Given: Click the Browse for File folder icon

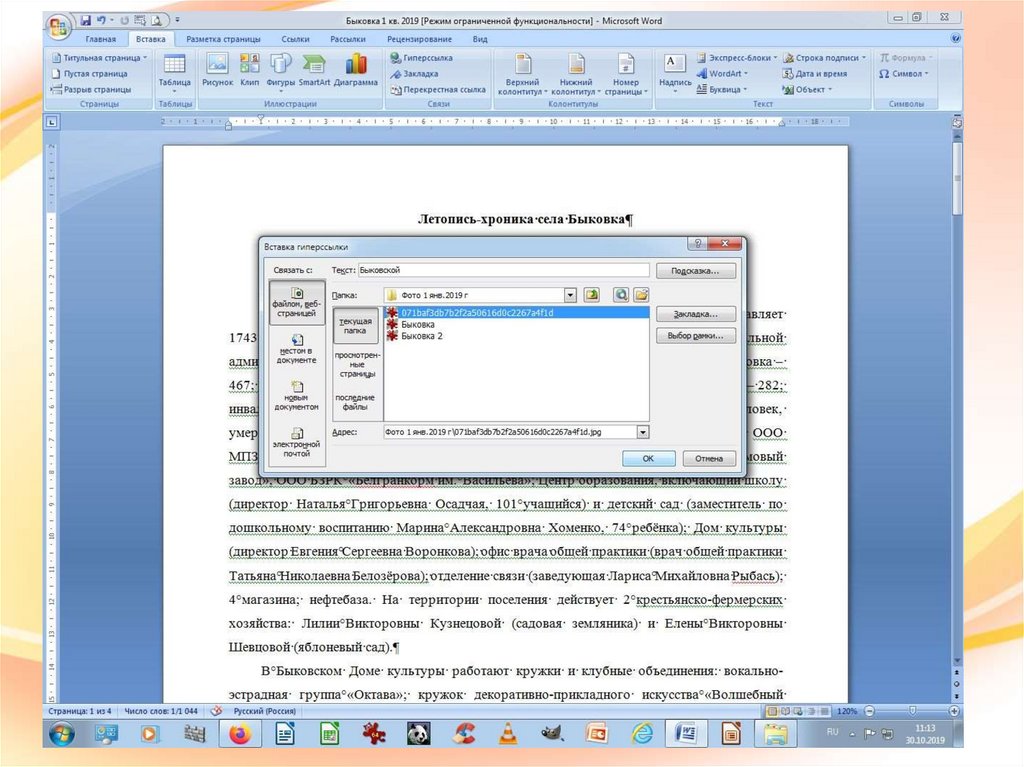Looking at the screenshot, I should tap(641, 295).
